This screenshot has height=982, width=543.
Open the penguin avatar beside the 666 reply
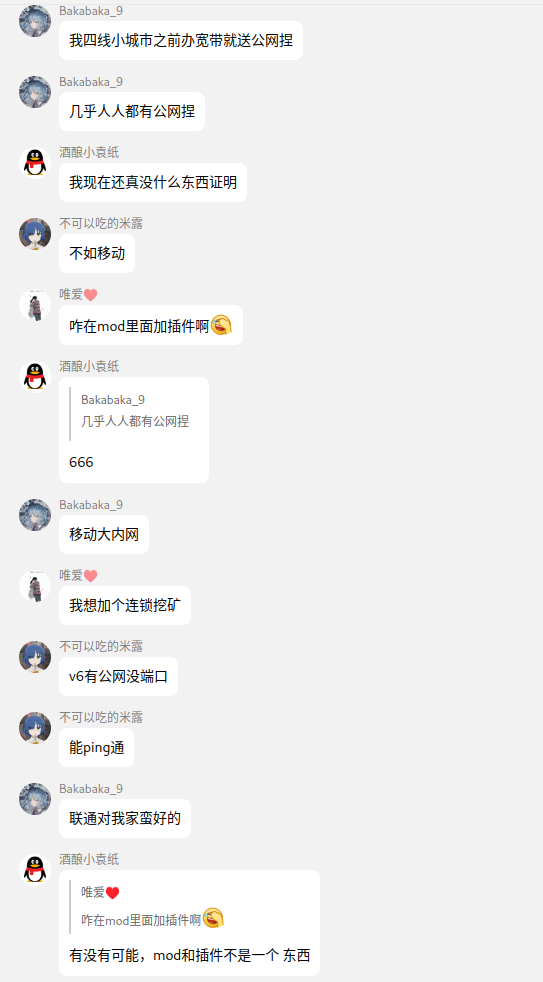(x=35, y=377)
